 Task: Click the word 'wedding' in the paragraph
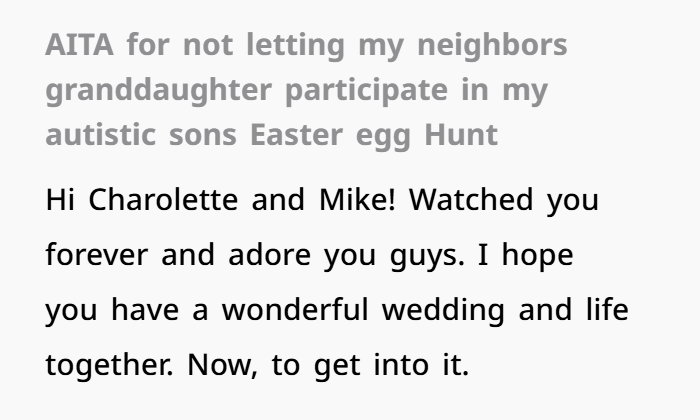444,312
